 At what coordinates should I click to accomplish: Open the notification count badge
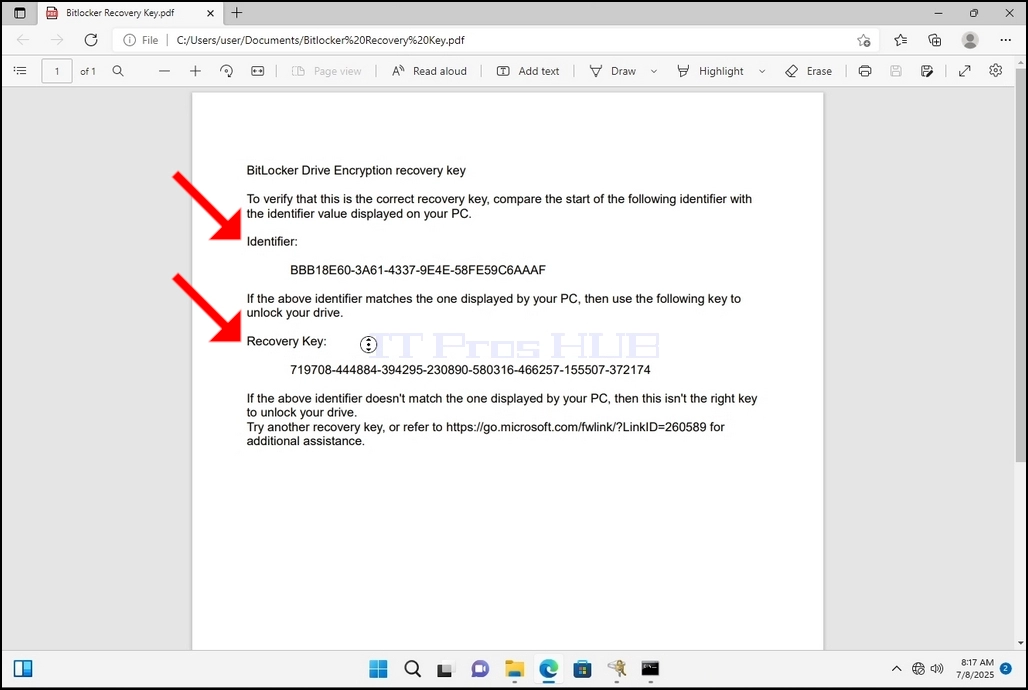pos(1006,669)
